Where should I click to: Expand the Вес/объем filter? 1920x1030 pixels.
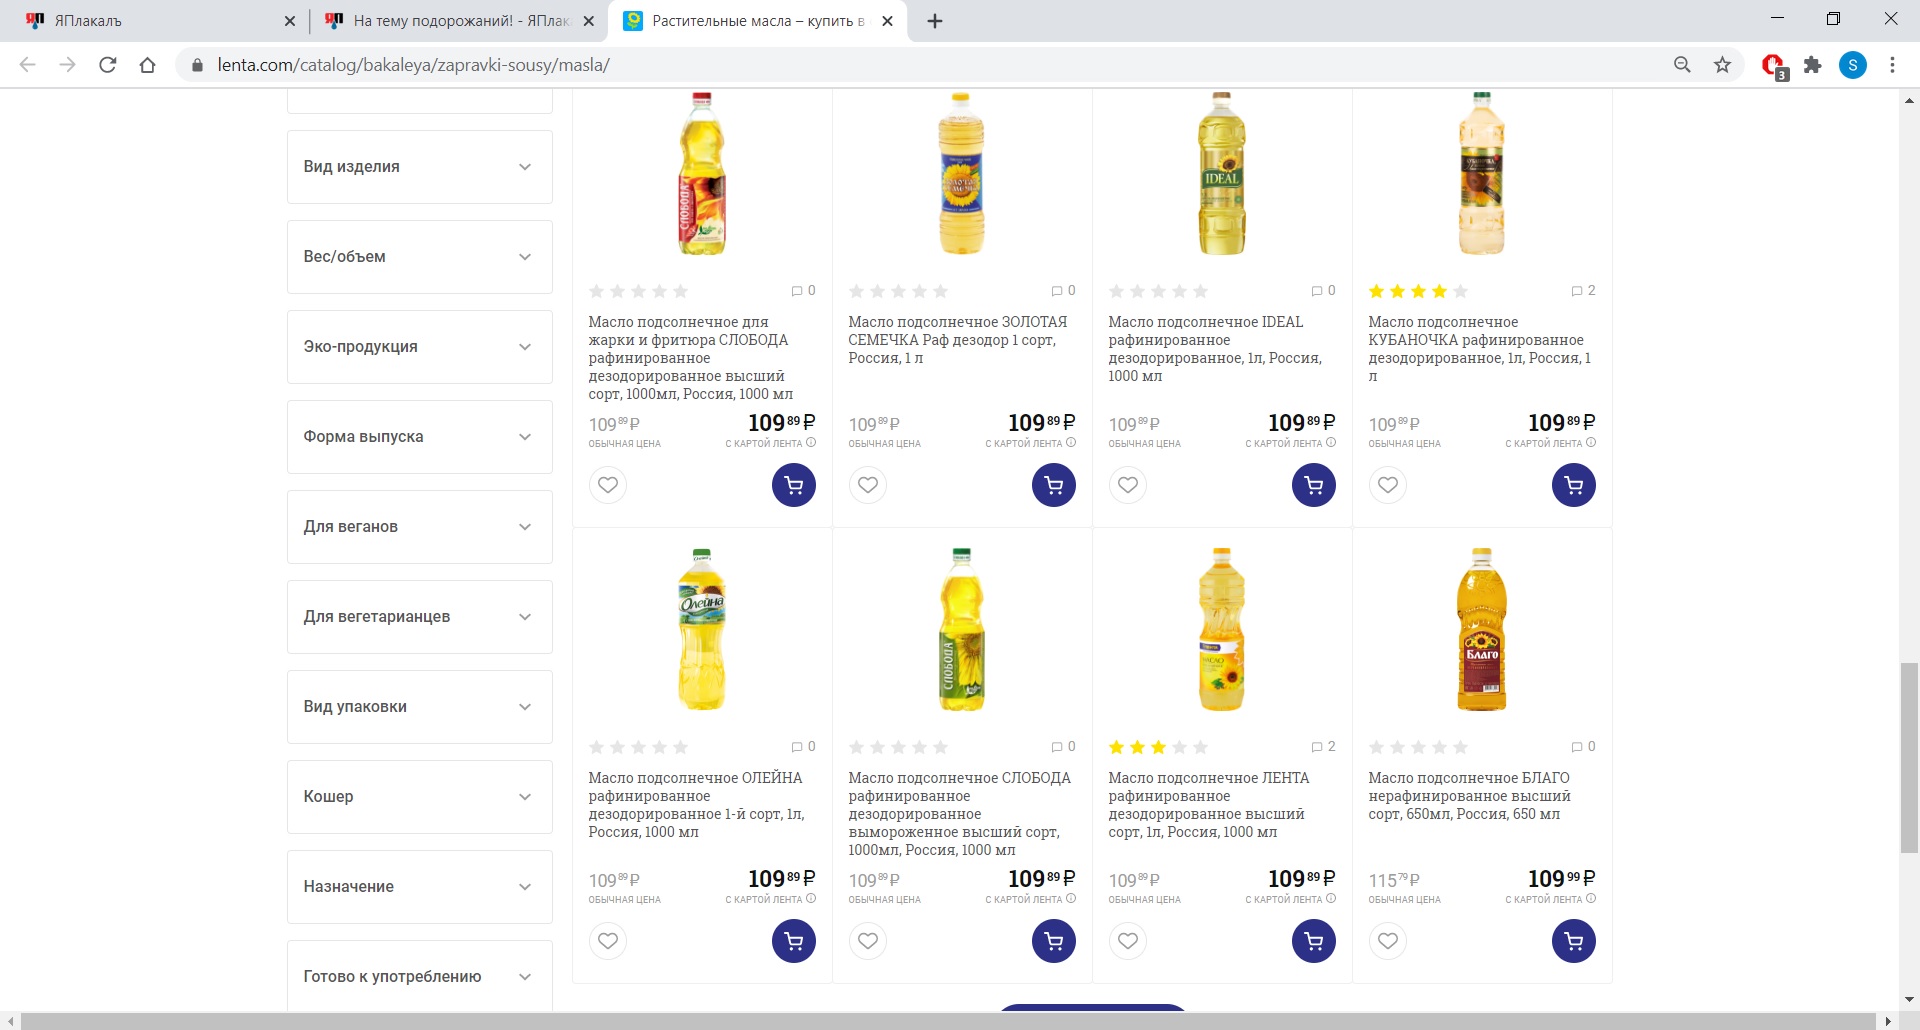click(420, 257)
